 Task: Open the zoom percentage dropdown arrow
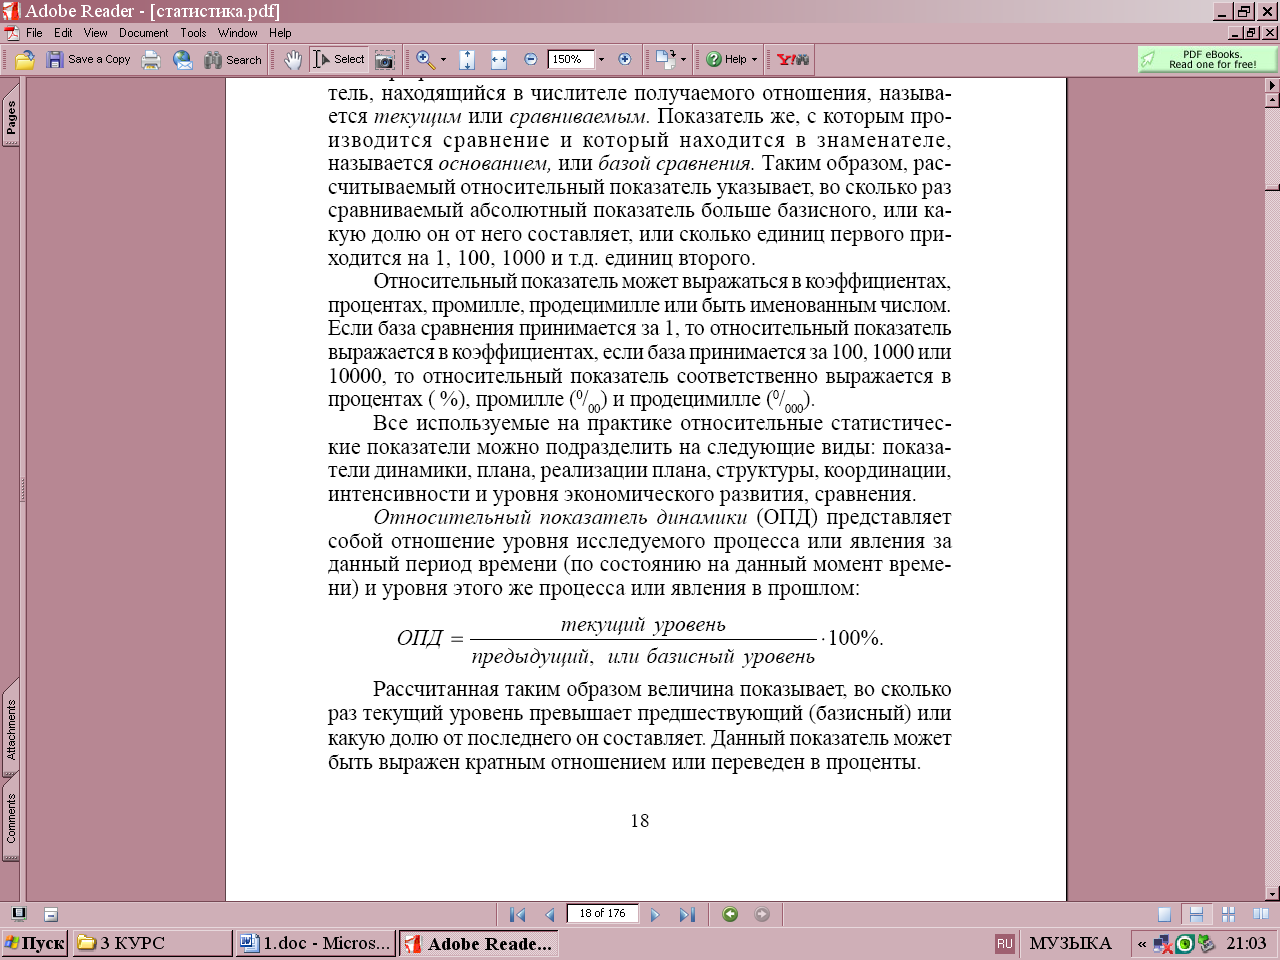[x=601, y=60]
